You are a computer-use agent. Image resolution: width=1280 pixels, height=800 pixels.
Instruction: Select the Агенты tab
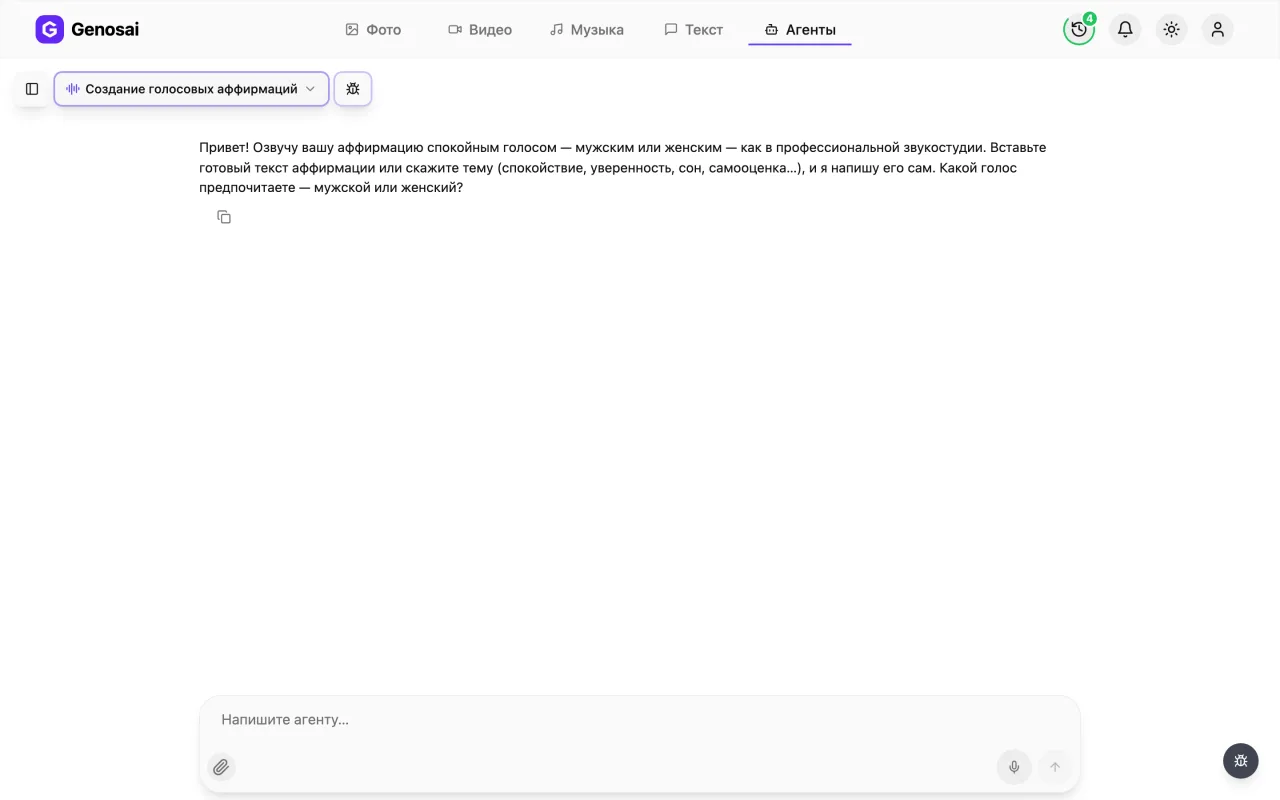[800, 30]
